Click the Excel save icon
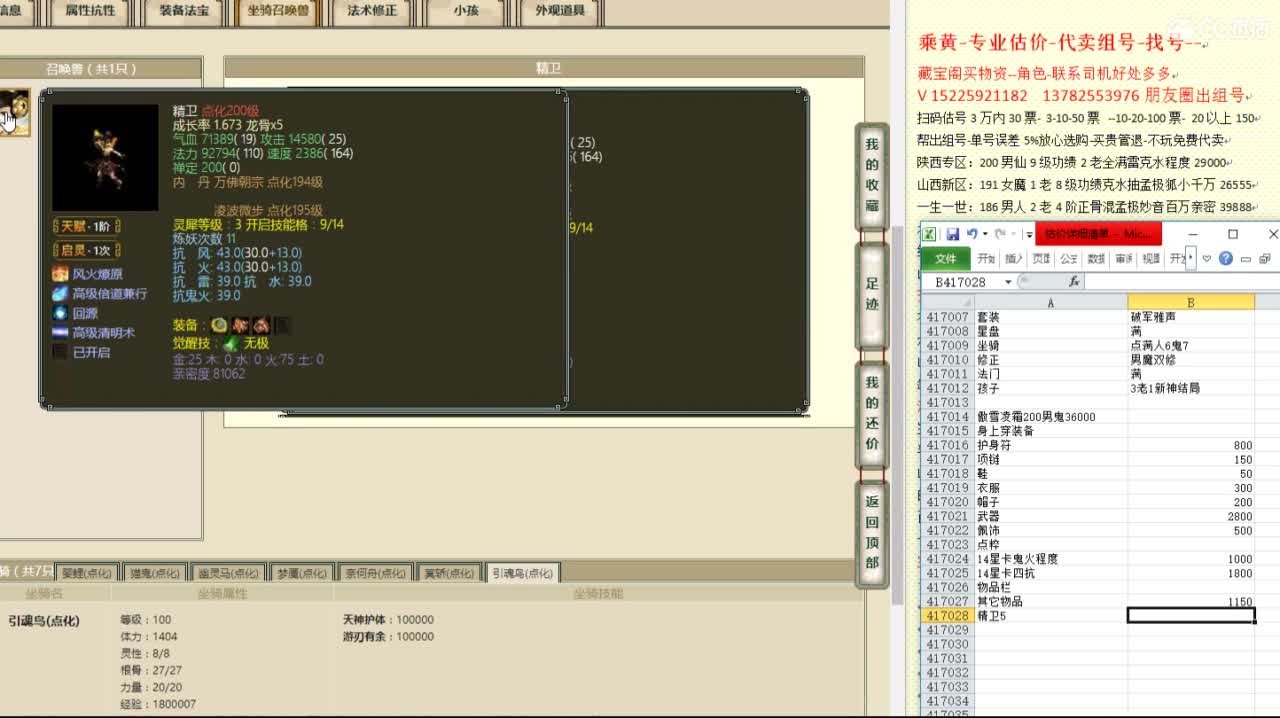Viewport: 1280px width, 718px height. [x=952, y=234]
